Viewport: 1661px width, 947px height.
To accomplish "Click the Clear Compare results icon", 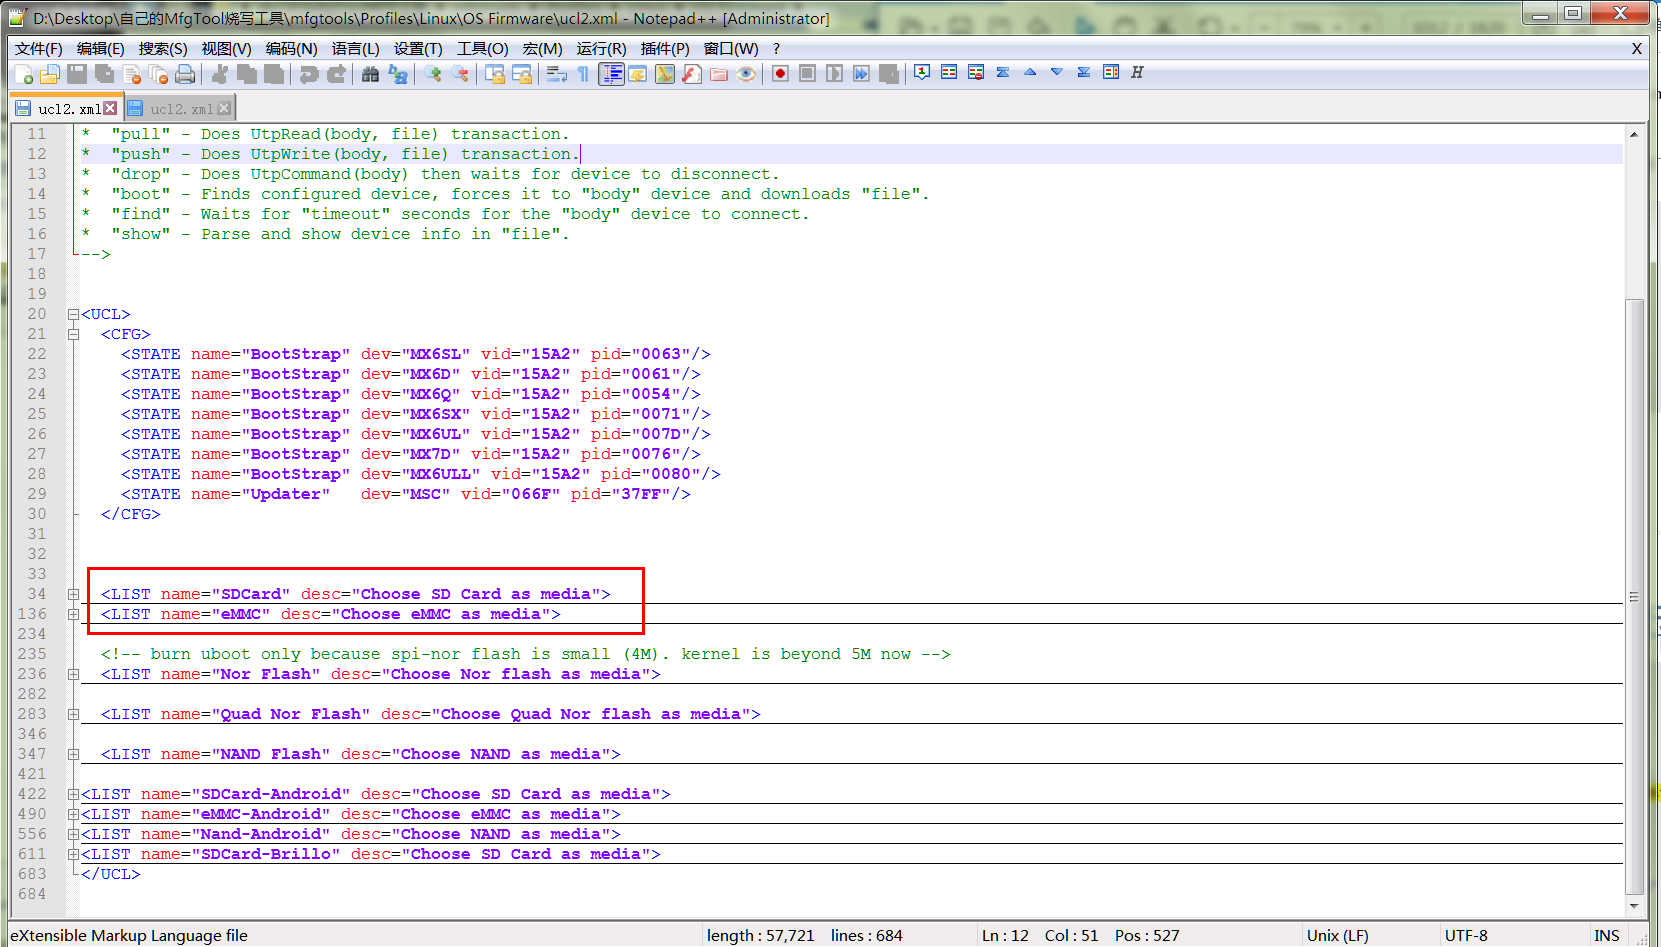I will (976, 72).
